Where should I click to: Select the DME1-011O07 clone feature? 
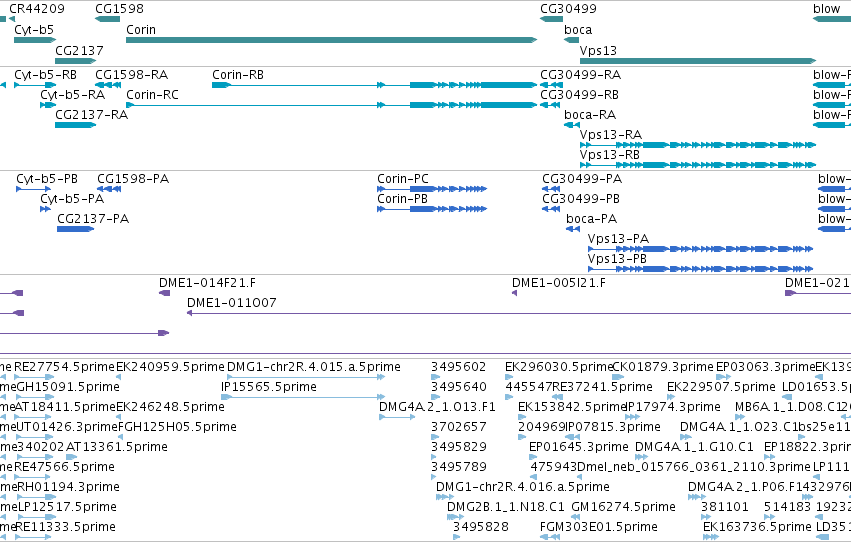(519, 313)
